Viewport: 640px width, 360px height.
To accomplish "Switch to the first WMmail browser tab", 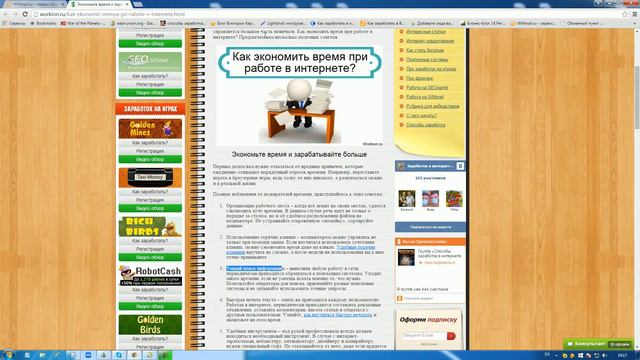I will point(34,4).
